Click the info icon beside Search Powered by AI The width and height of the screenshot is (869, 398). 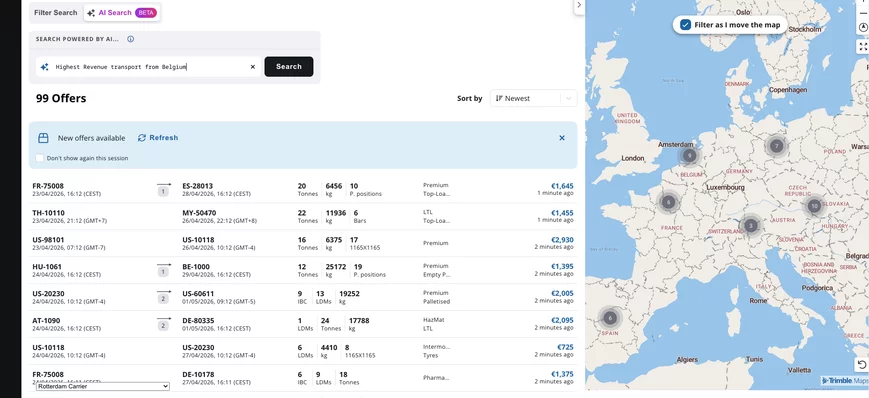(x=130, y=39)
